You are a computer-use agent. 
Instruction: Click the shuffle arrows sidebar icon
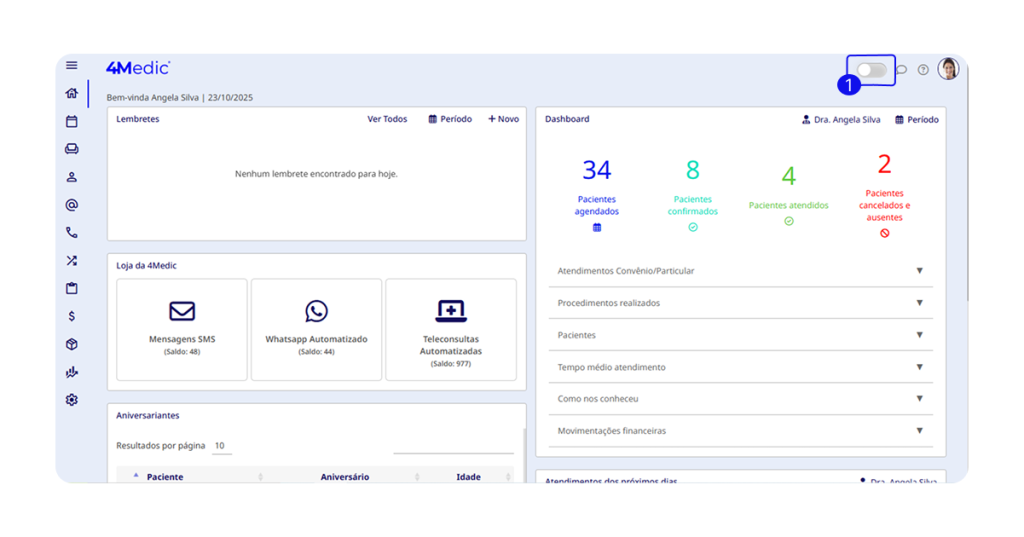[71, 260]
